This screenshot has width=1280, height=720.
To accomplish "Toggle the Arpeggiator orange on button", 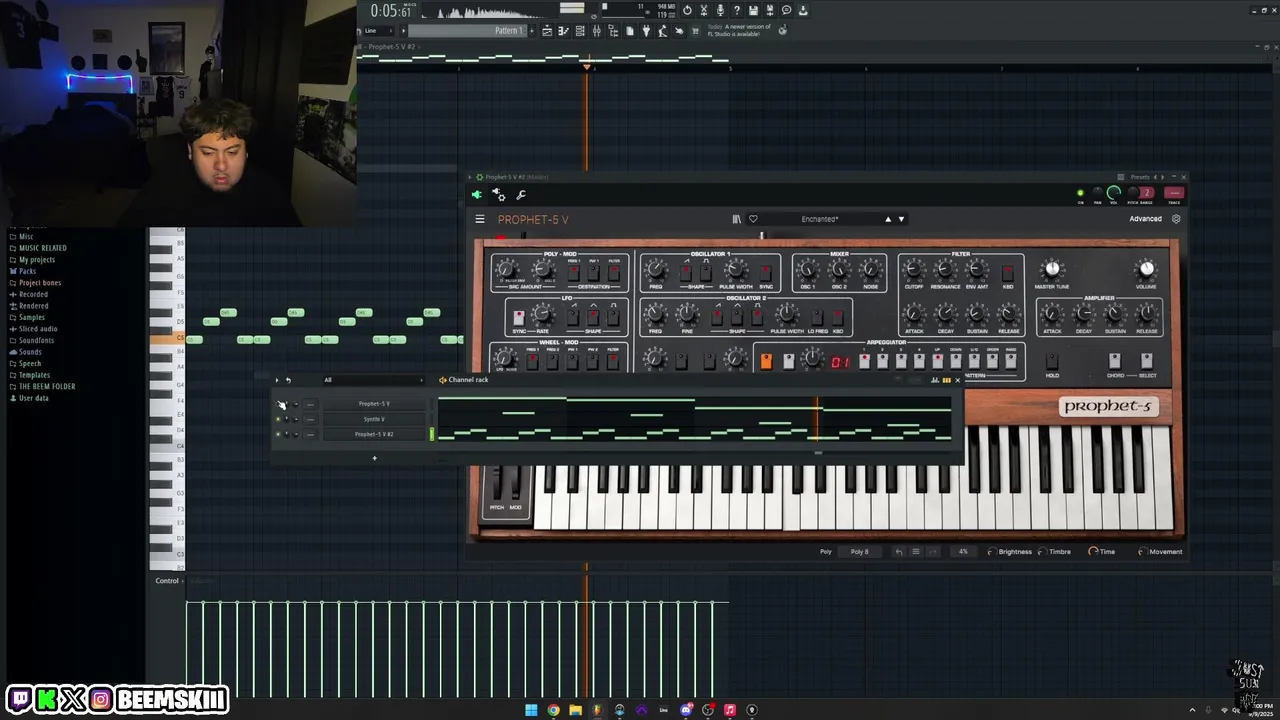I will 766,361.
